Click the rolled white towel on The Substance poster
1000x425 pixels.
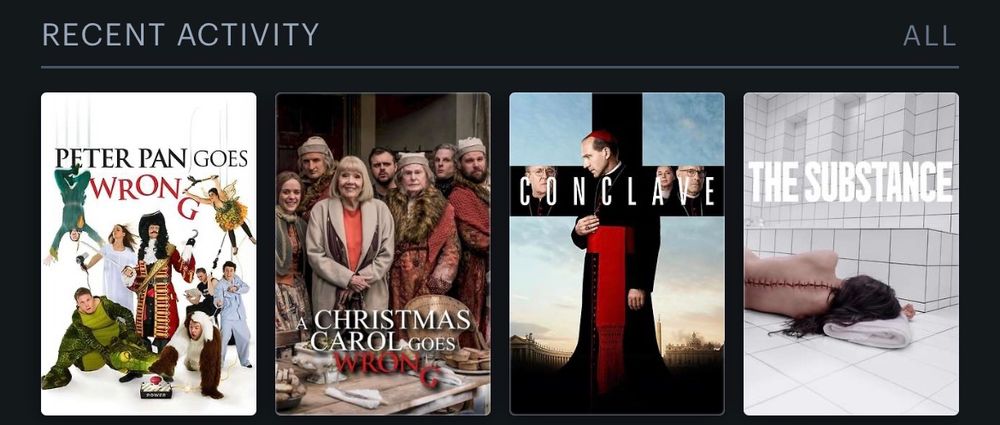[x=867, y=332]
